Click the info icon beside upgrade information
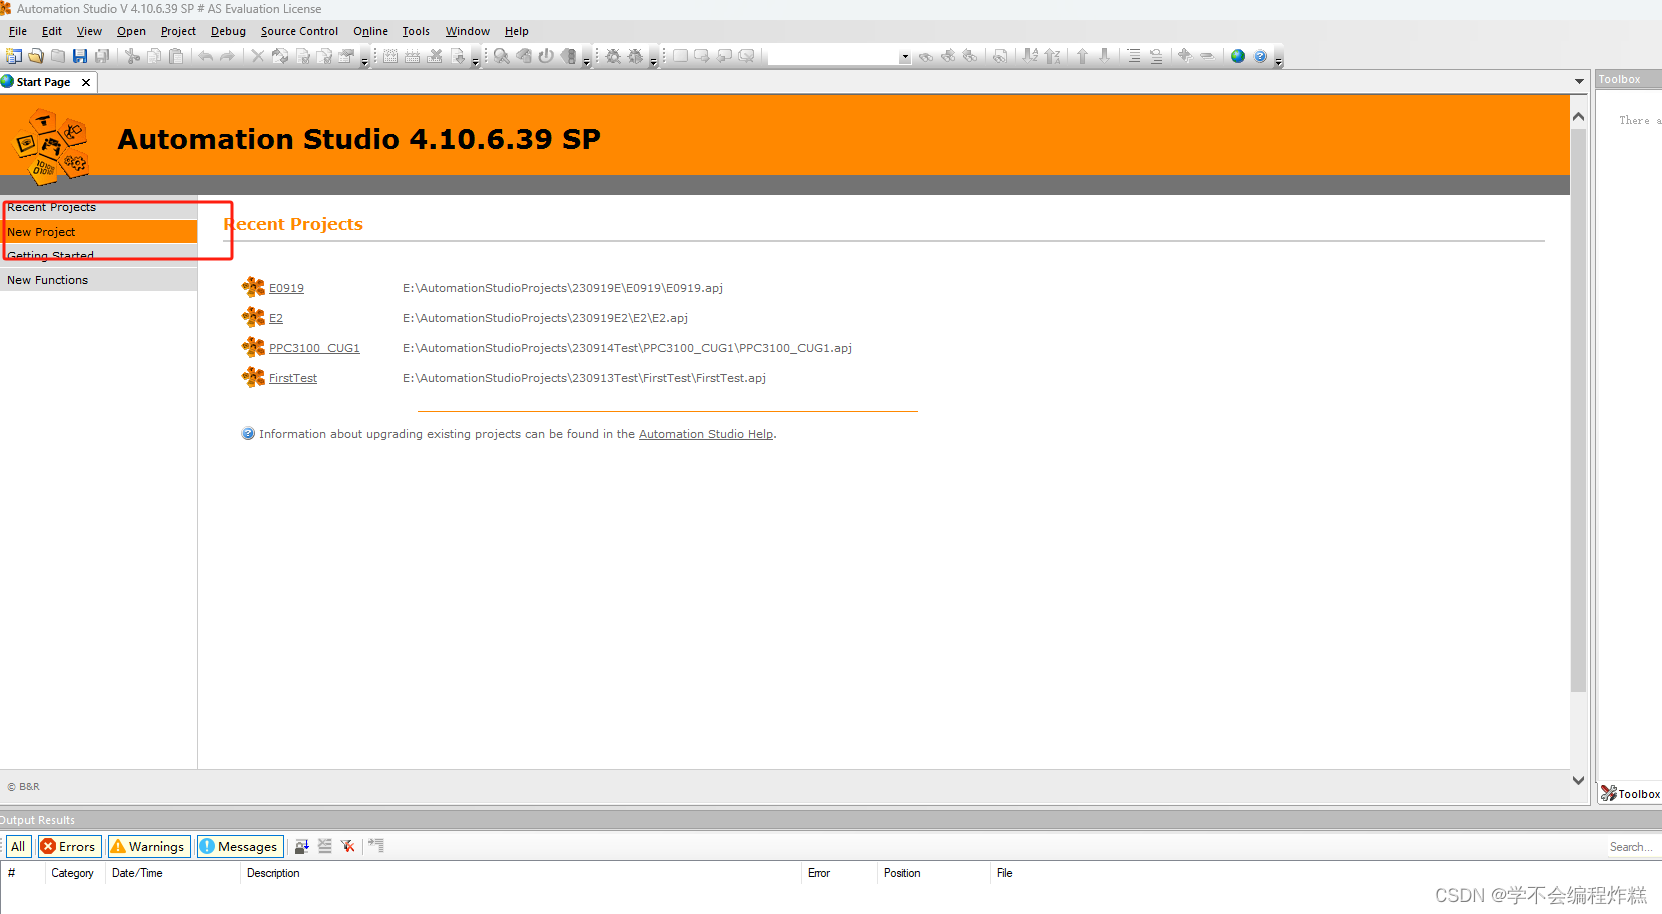 tap(248, 433)
